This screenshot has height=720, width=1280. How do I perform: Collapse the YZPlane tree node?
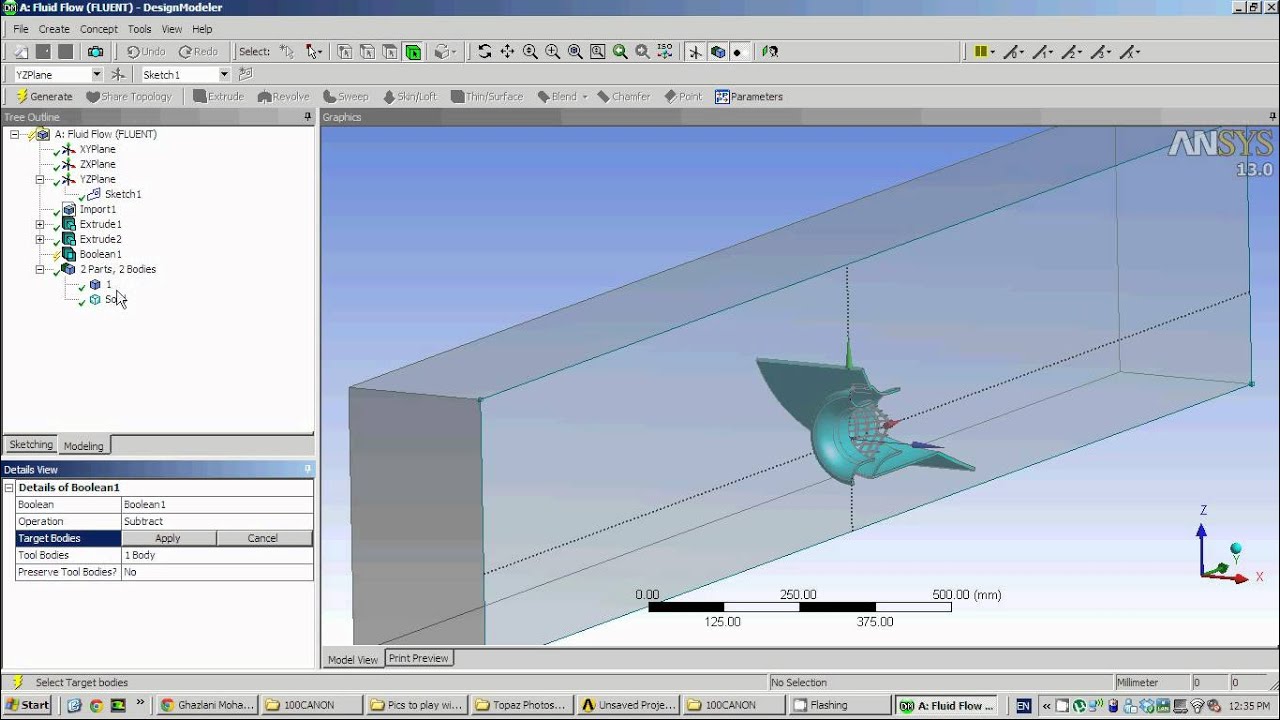pos(40,180)
